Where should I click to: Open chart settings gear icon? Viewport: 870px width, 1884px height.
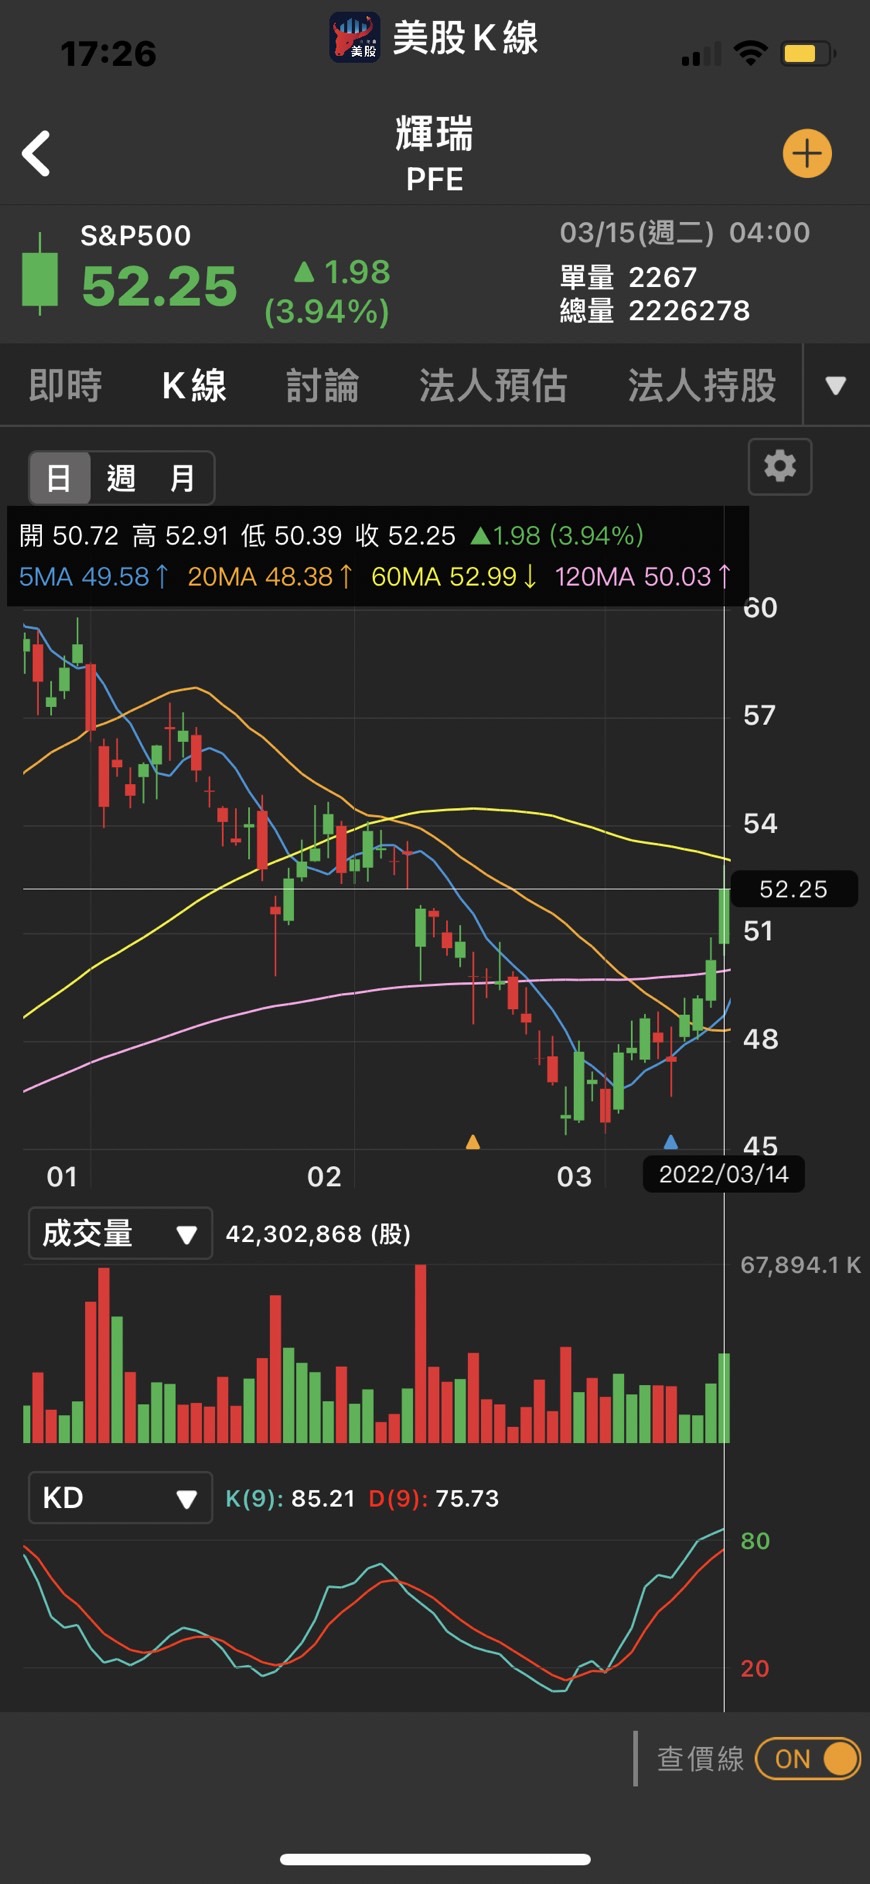pyautogui.click(x=780, y=466)
